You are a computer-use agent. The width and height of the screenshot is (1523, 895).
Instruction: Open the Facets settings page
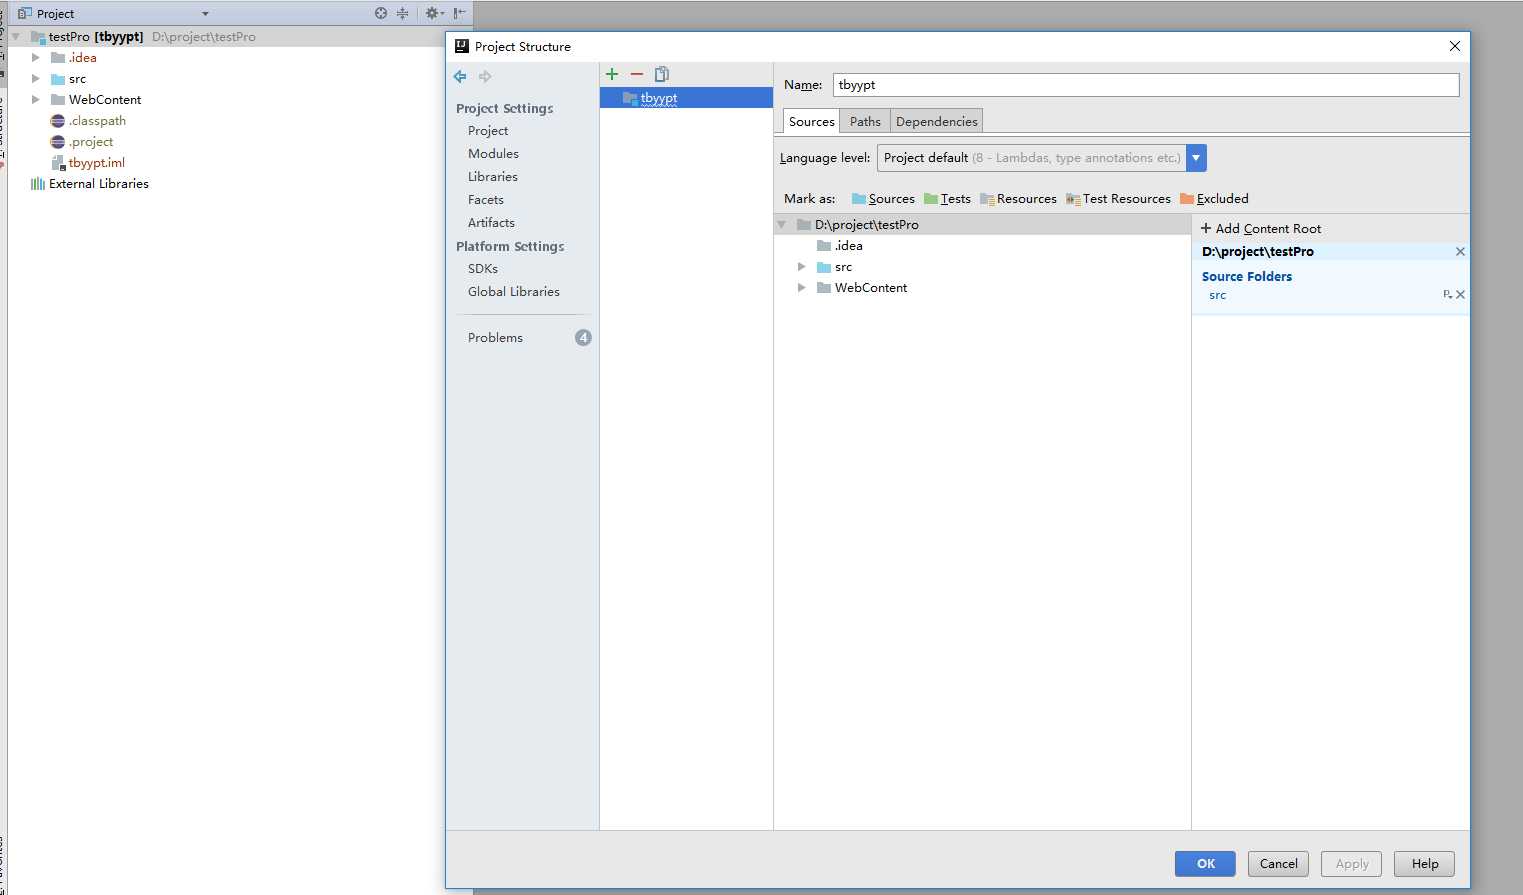[x=486, y=200]
